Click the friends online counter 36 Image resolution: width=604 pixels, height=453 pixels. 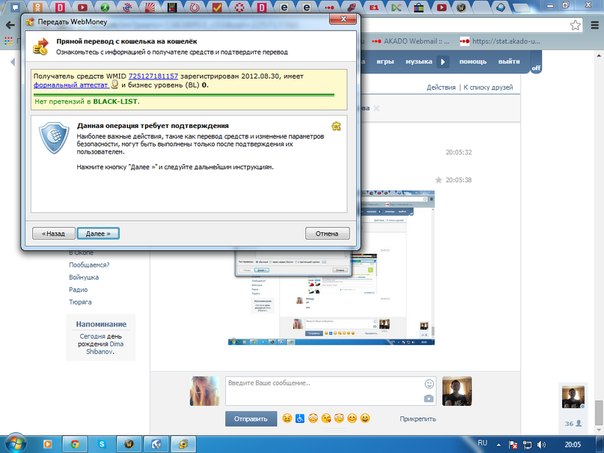[x=573, y=423]
